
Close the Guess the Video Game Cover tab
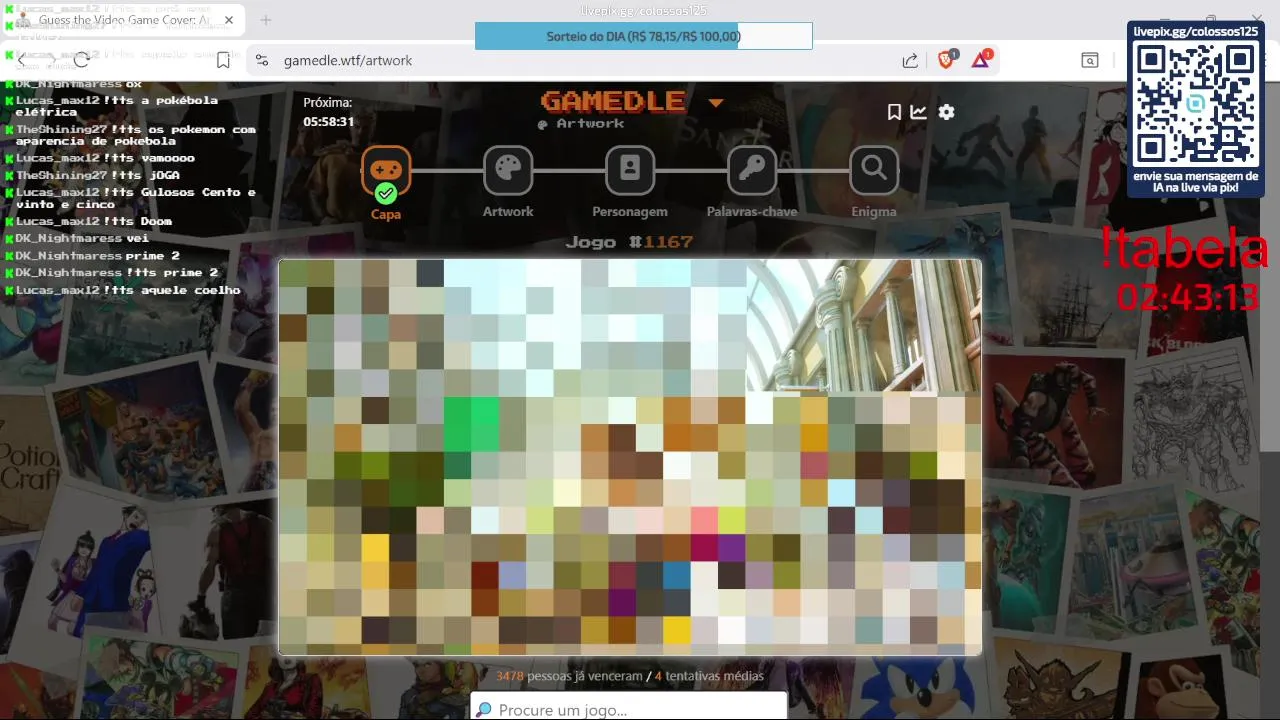click(x=229, y=20)
